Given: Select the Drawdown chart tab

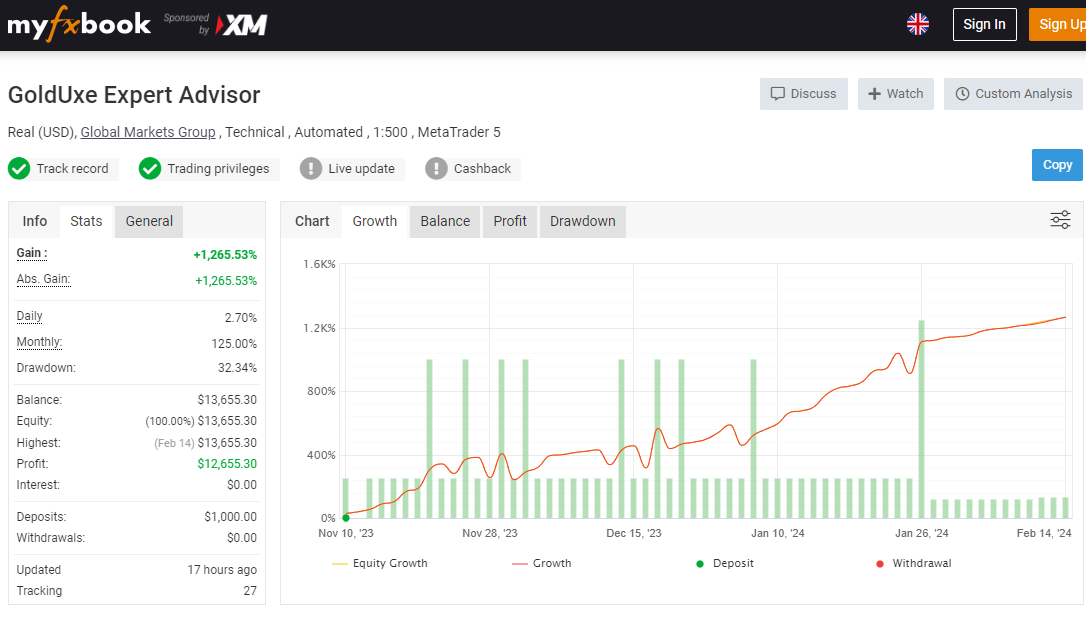Looking at the screenshot, I should pyautogui.click(x=582, y=222).
